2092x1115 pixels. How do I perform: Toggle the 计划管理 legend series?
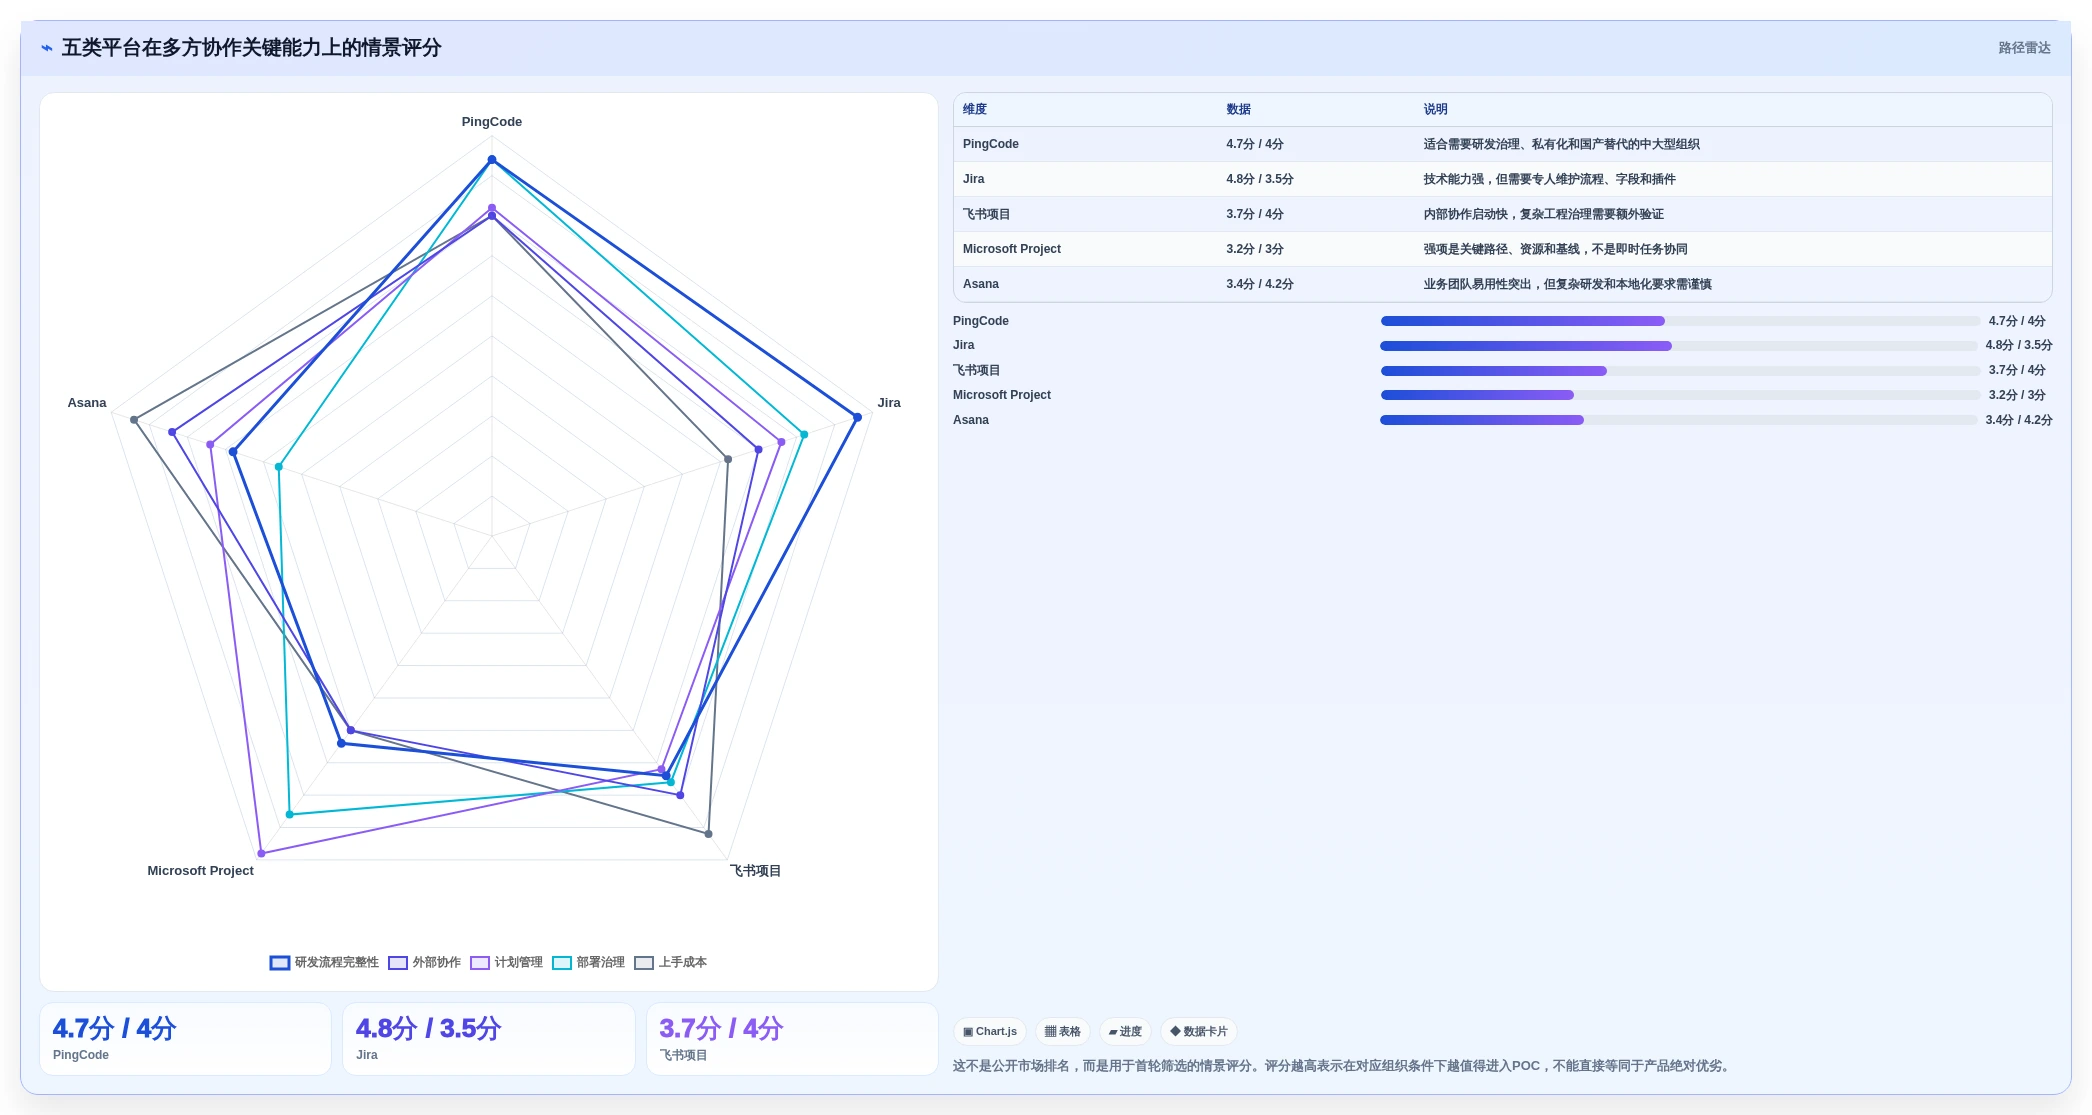tap(507, 962)
